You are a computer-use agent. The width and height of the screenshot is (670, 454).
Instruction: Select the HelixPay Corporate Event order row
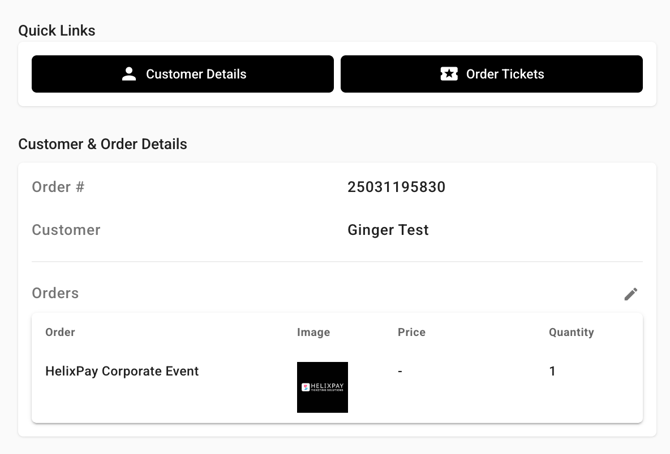337,386
